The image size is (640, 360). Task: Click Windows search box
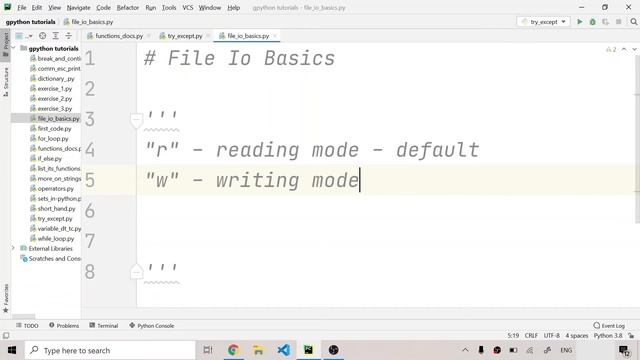[110, 350]
